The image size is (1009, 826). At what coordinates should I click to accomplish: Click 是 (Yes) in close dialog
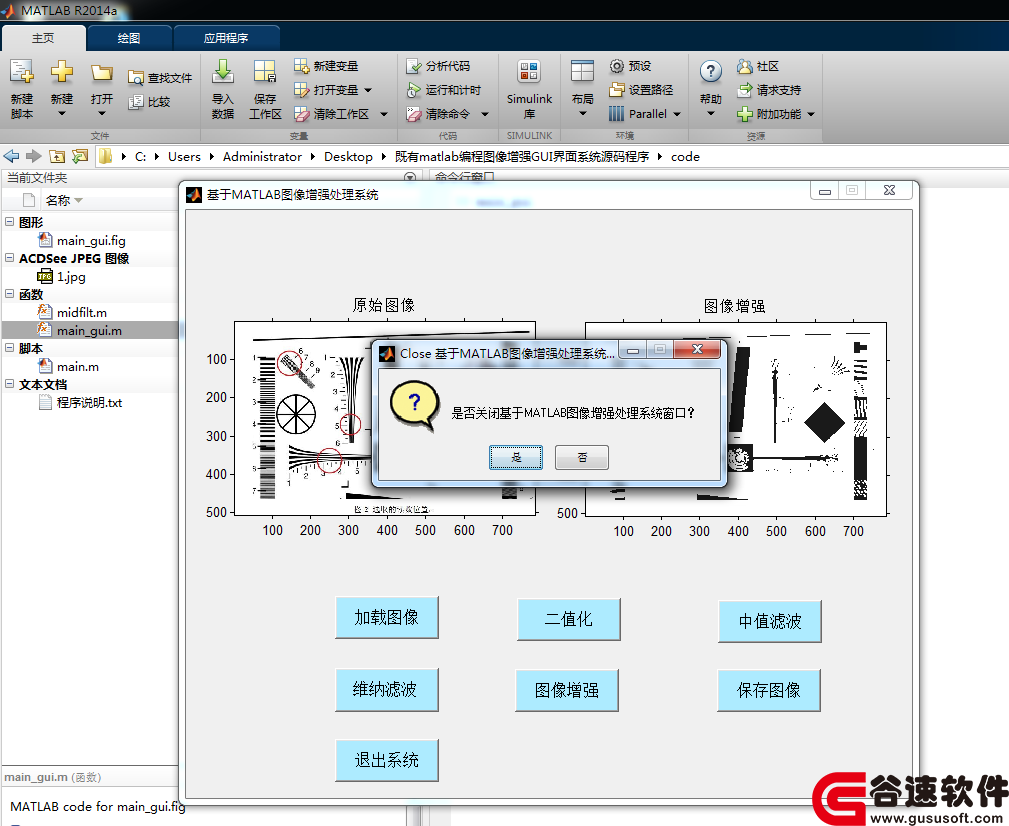click(515, 457)
